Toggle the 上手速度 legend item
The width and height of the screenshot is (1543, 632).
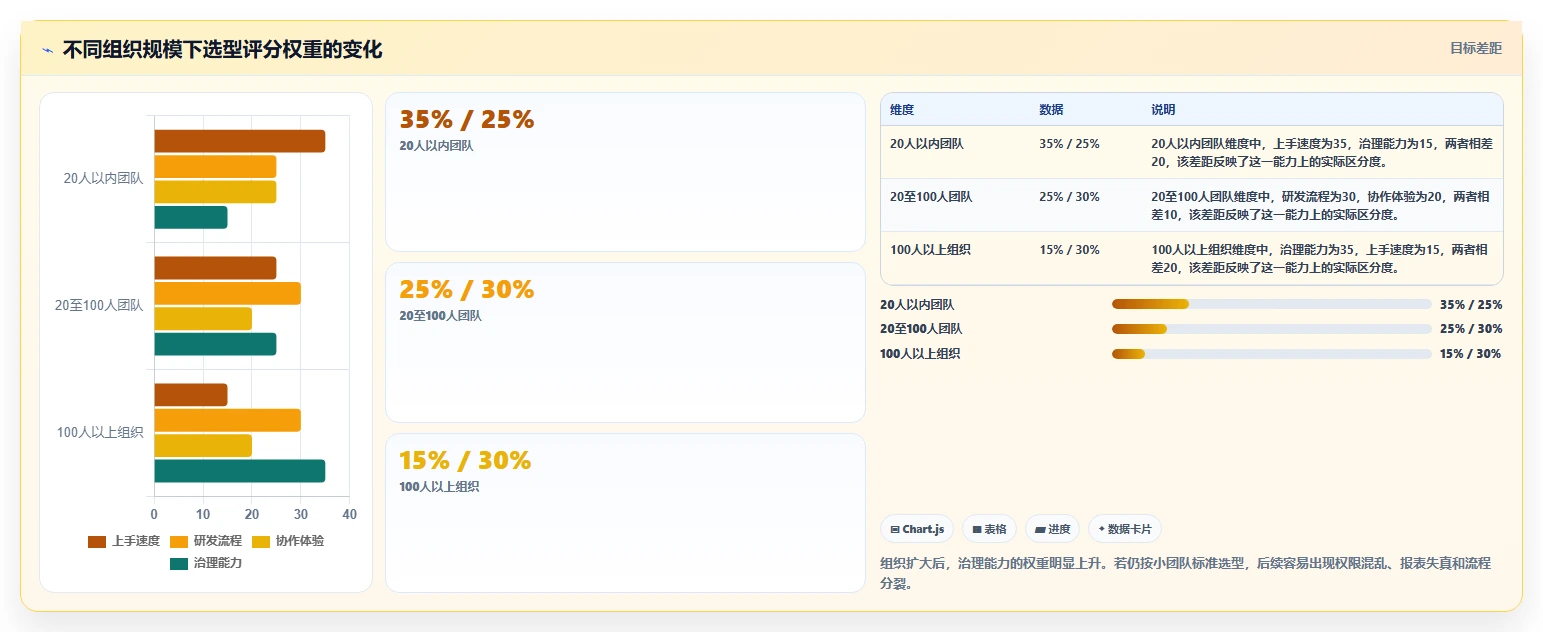[124, 541]
